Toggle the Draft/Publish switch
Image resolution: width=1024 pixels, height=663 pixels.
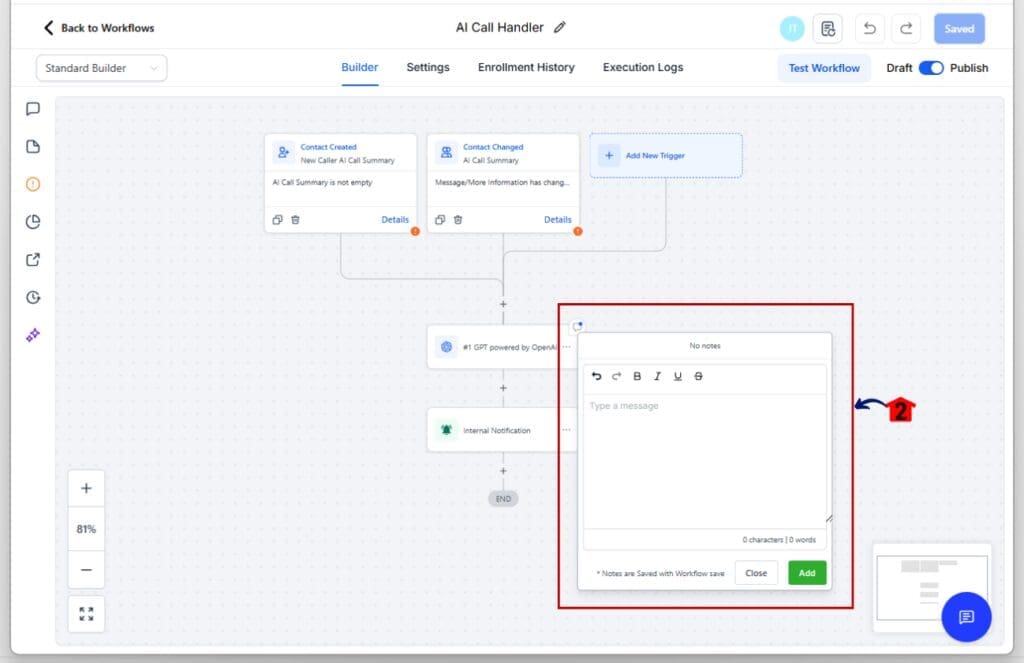point(931,68)
